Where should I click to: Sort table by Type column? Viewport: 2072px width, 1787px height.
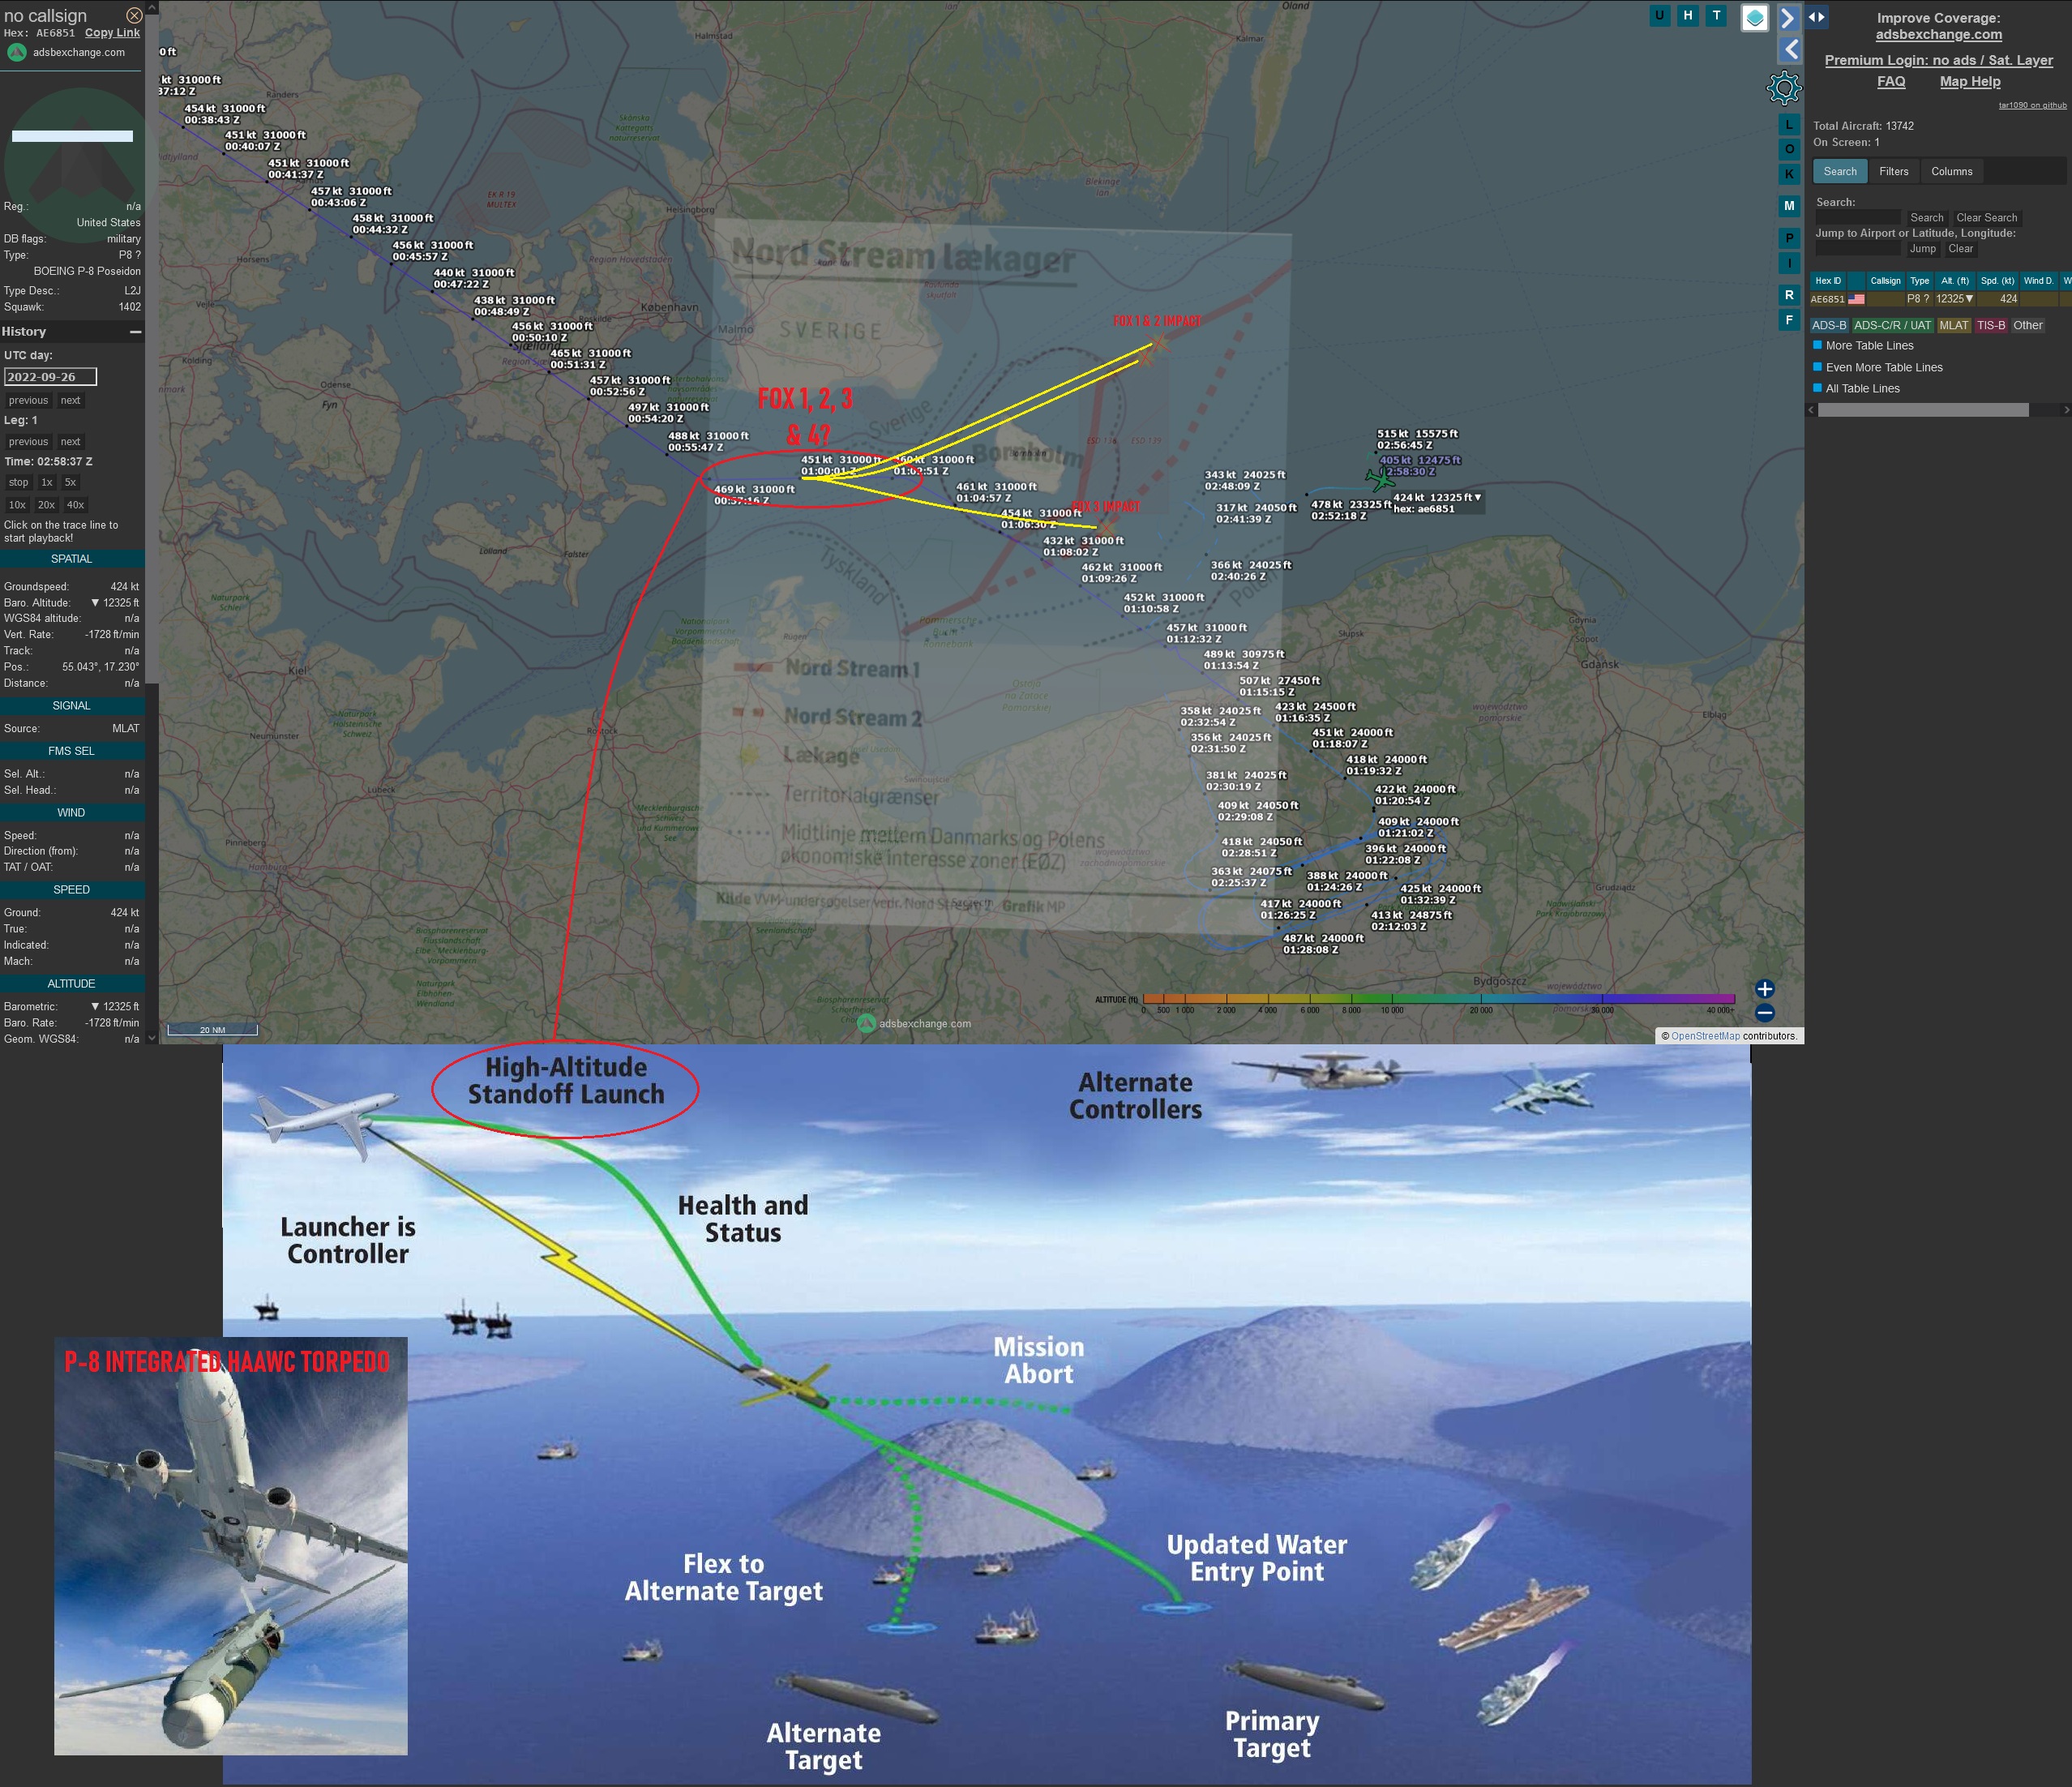point(1919,281)
